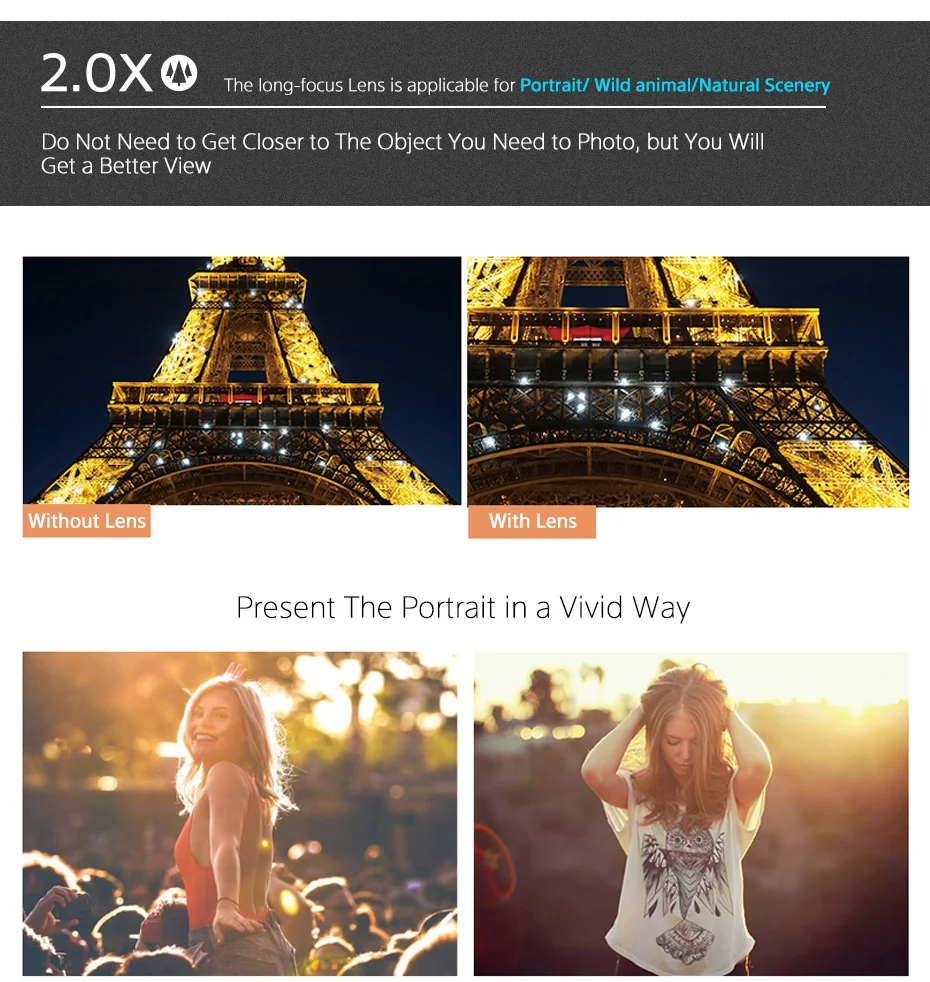Click the tree icon beside 2.0X
930x982 pixels.
179,73
